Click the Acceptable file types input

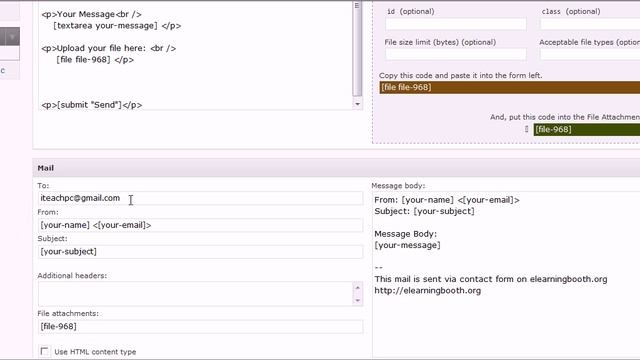pos(590,54)
